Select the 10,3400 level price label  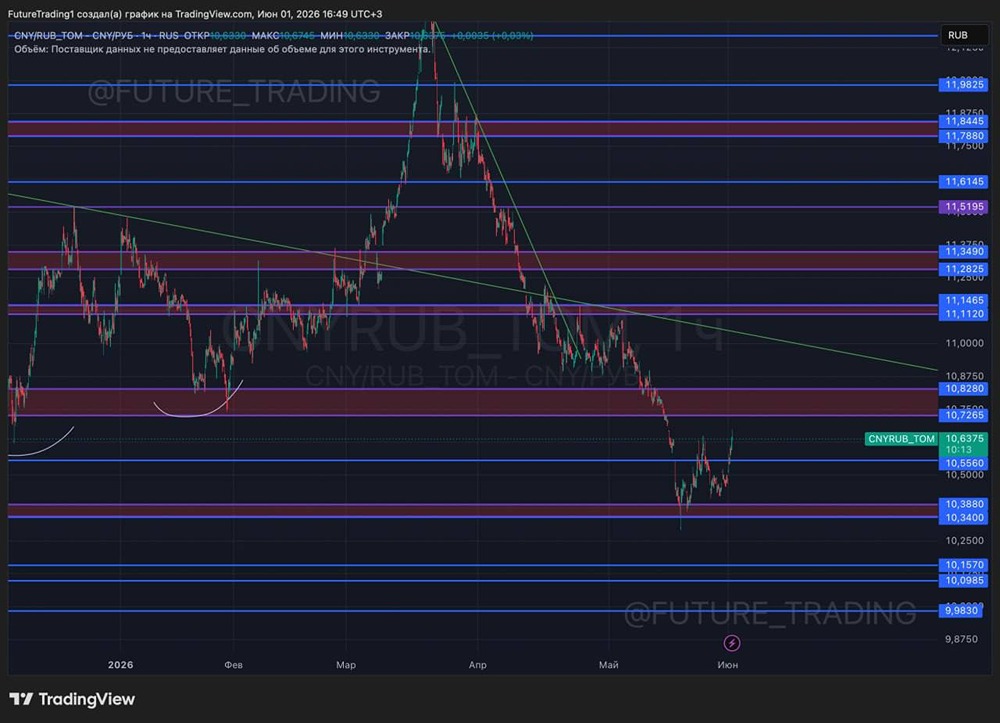coord(964,517)
